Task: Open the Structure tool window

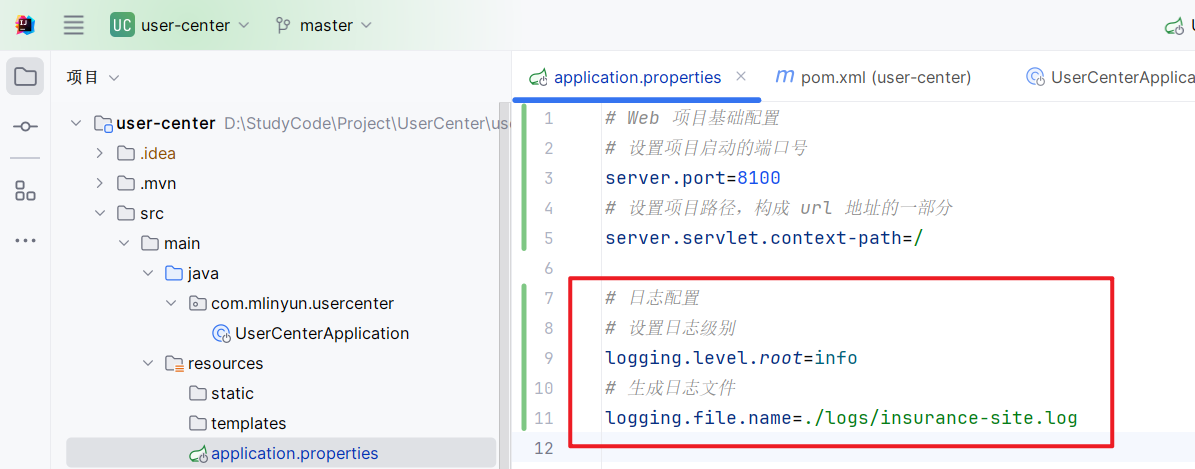Action: point(25,191)
